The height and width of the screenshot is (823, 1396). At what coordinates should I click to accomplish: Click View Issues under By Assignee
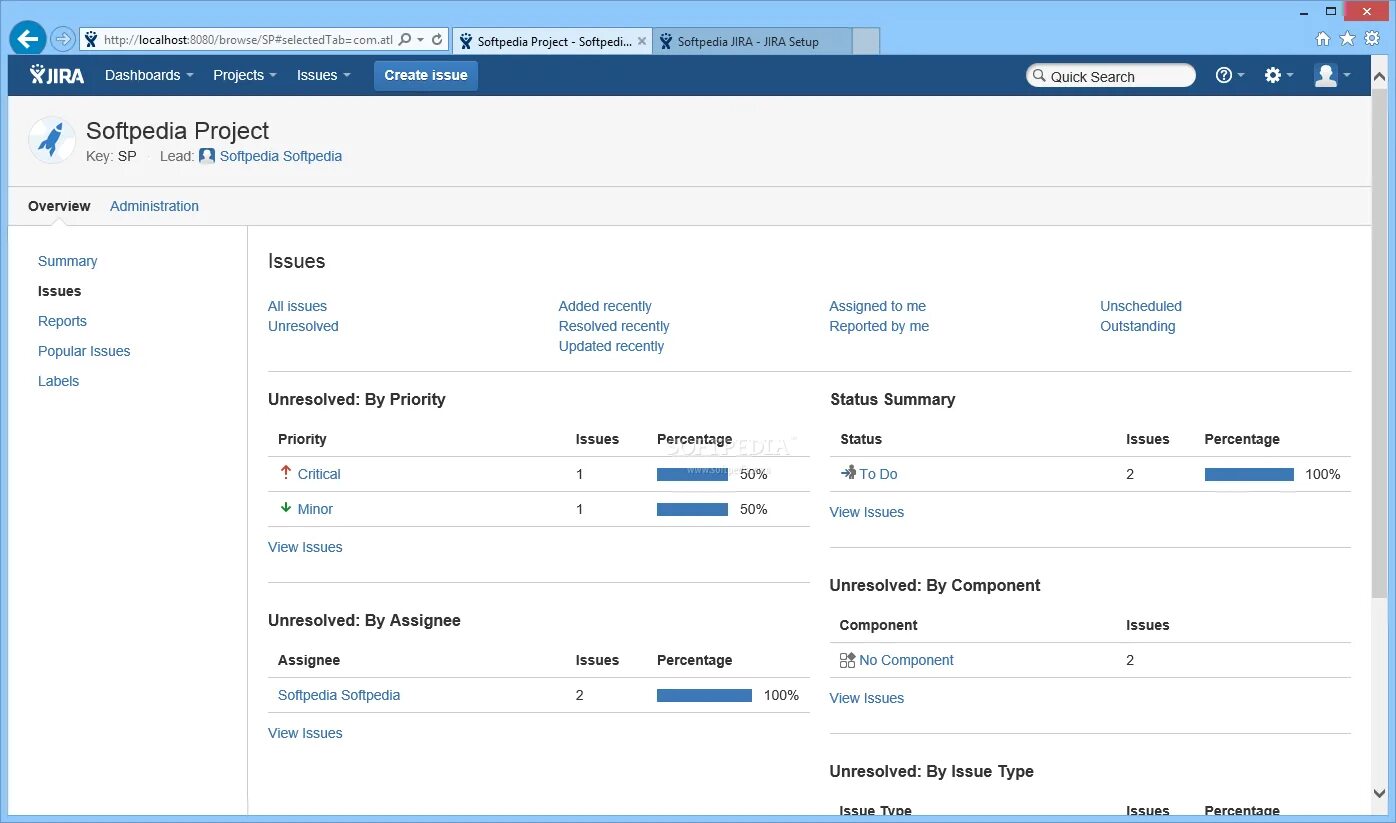(305, 733)
